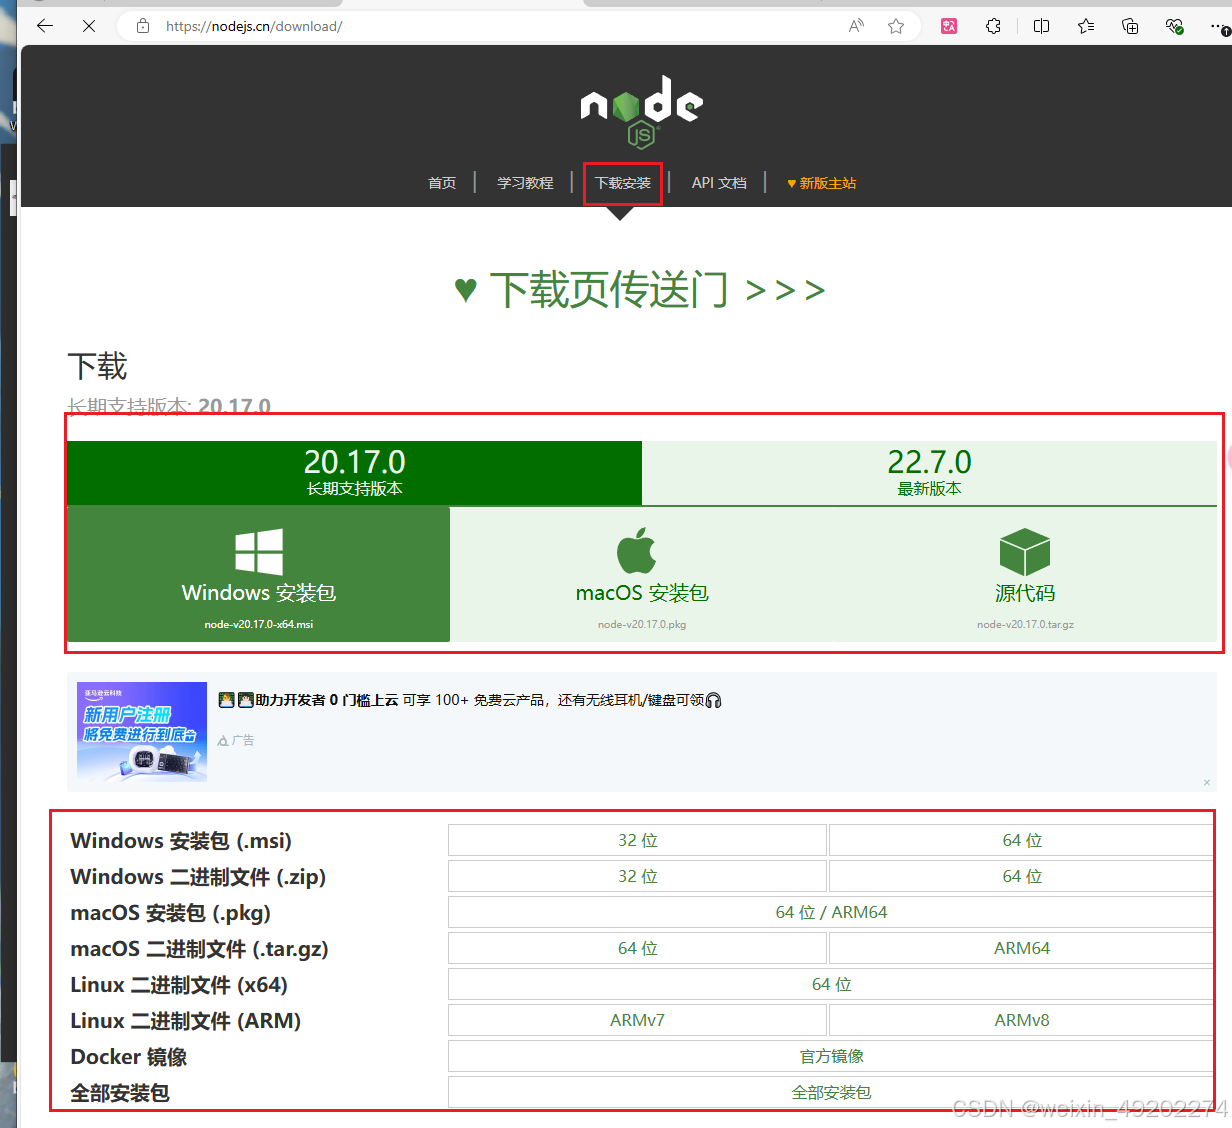Toggle split screen view icon

click(x=1041, y=26)
